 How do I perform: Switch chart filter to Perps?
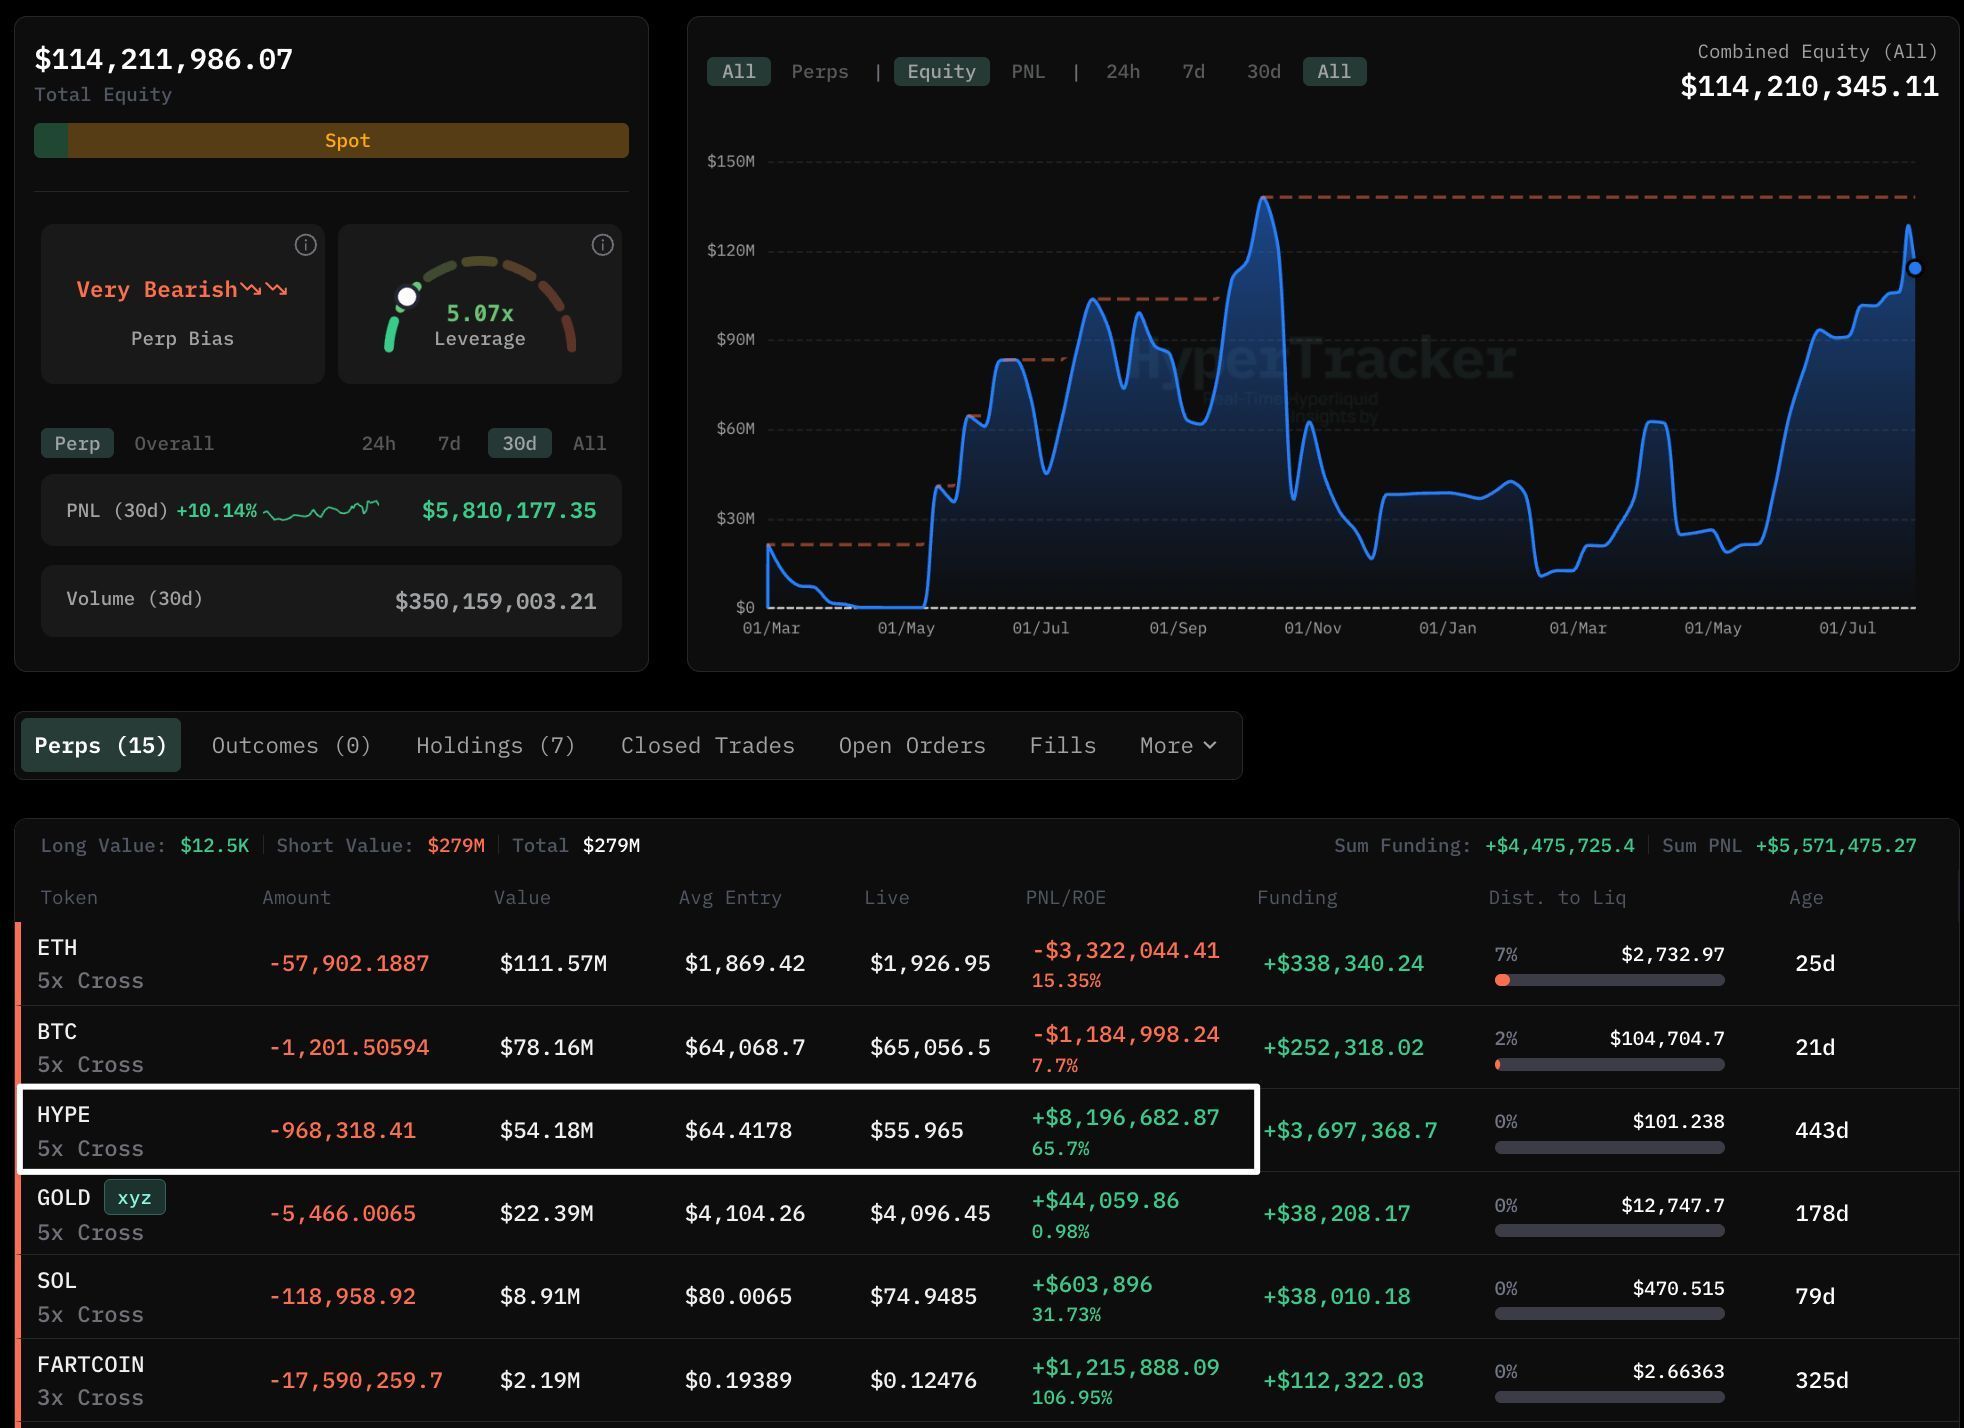[x=820, y=72]
